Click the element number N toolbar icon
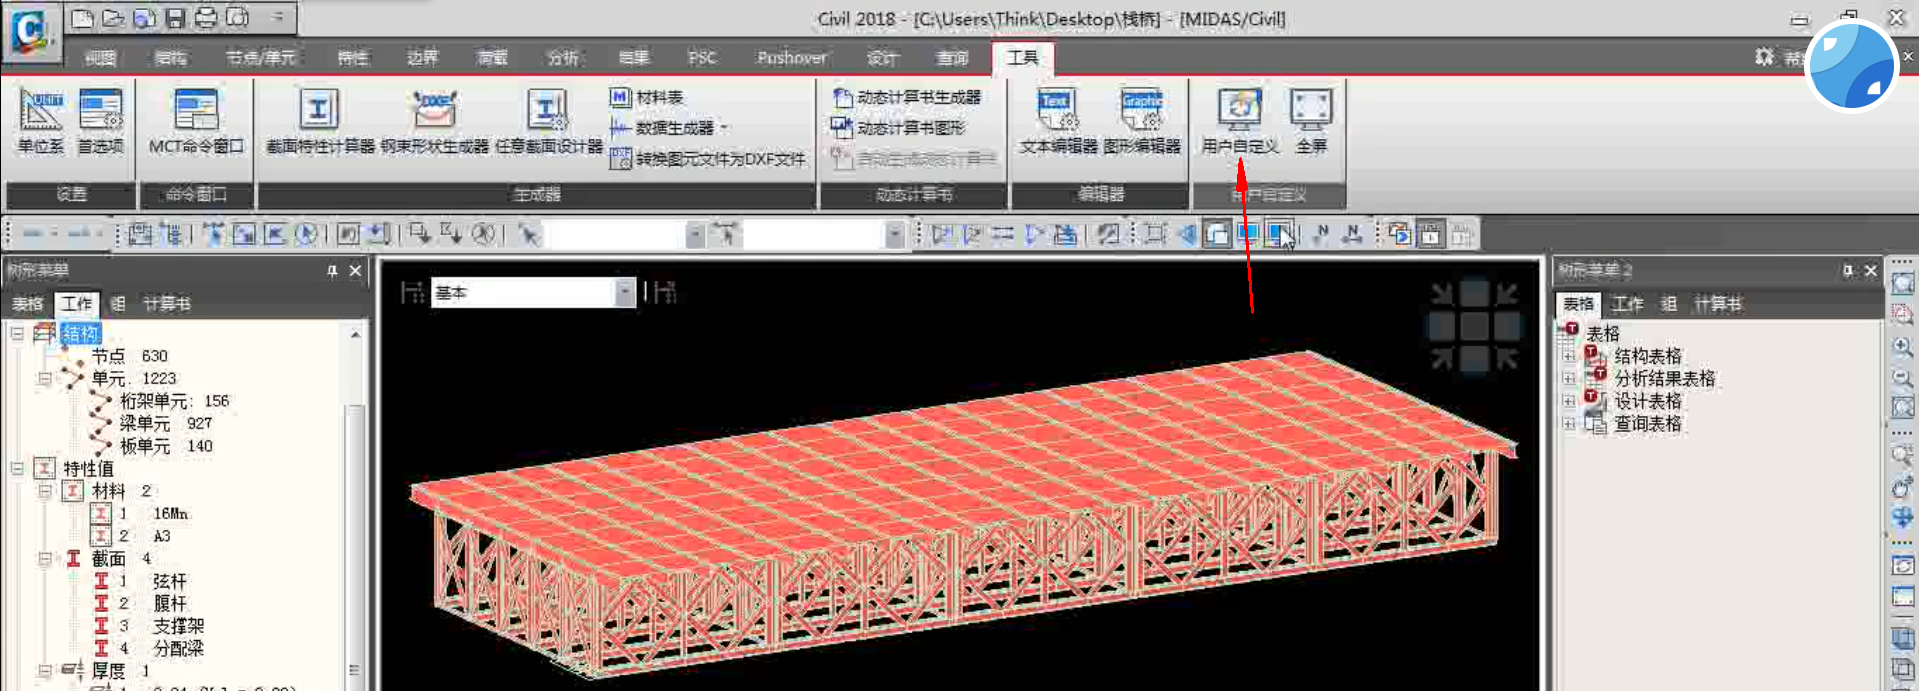Image resolution: width=1919 pixels, height=691 pixels. click(x=1352, y=234)
